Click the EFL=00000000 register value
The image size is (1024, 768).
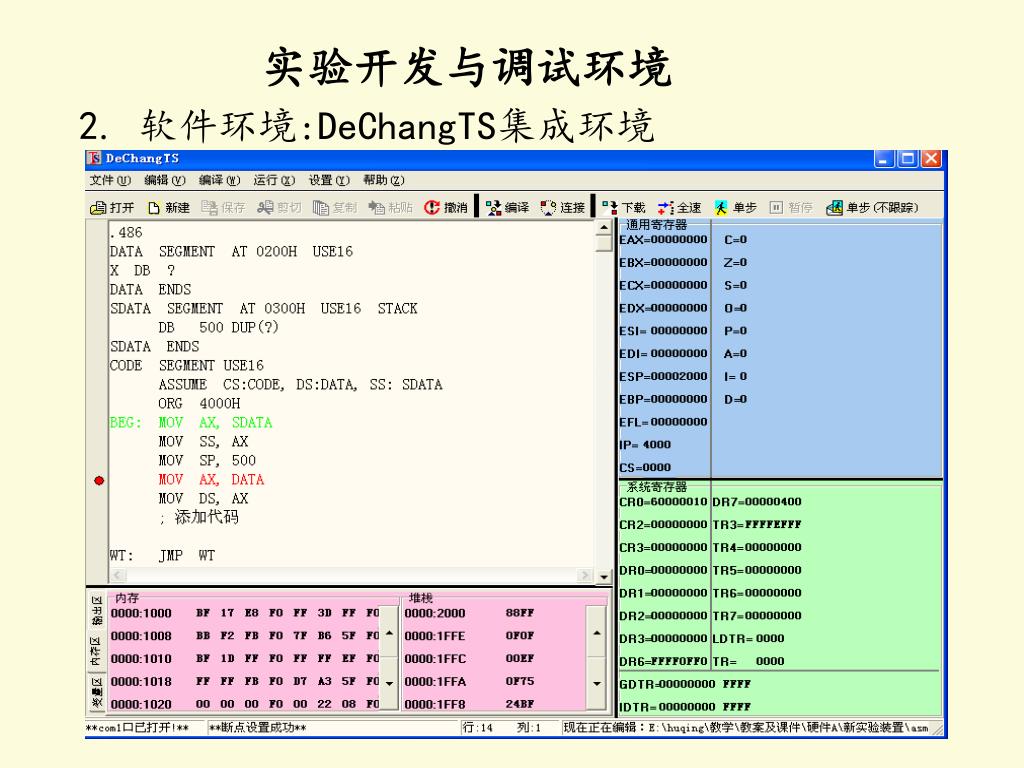[664, 422]
